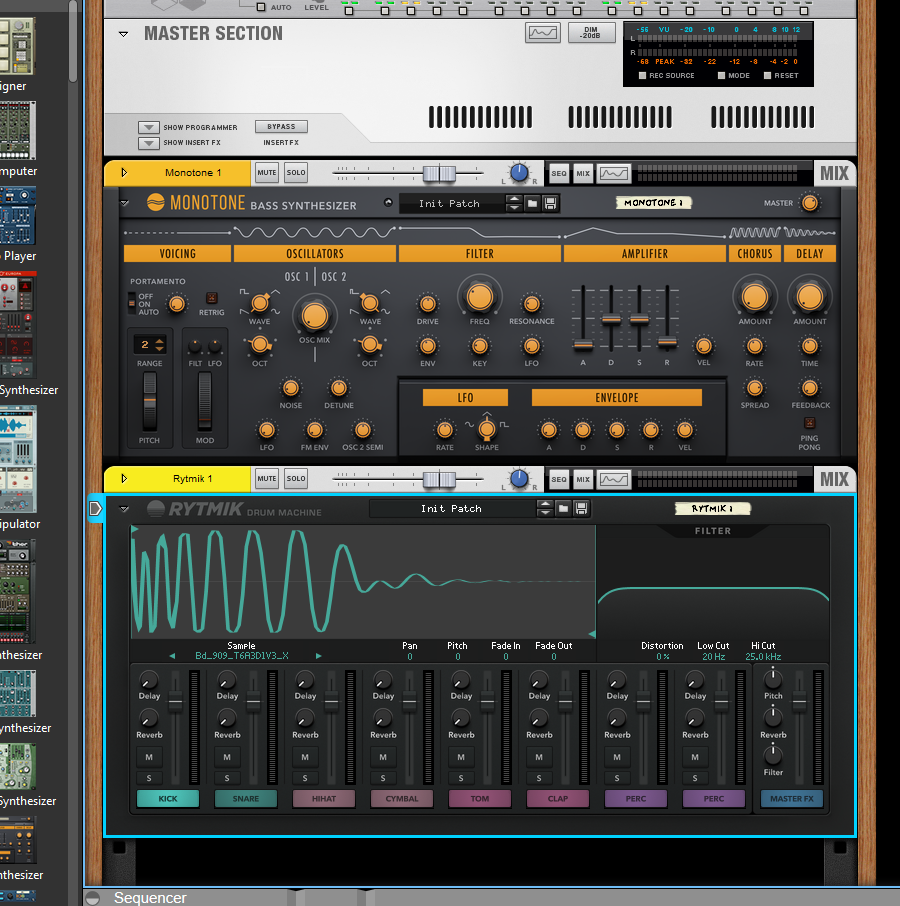Viewport: 900px width, 906px height.
Task: Select the TOM drum channel tab
Action: pos(480,799)
